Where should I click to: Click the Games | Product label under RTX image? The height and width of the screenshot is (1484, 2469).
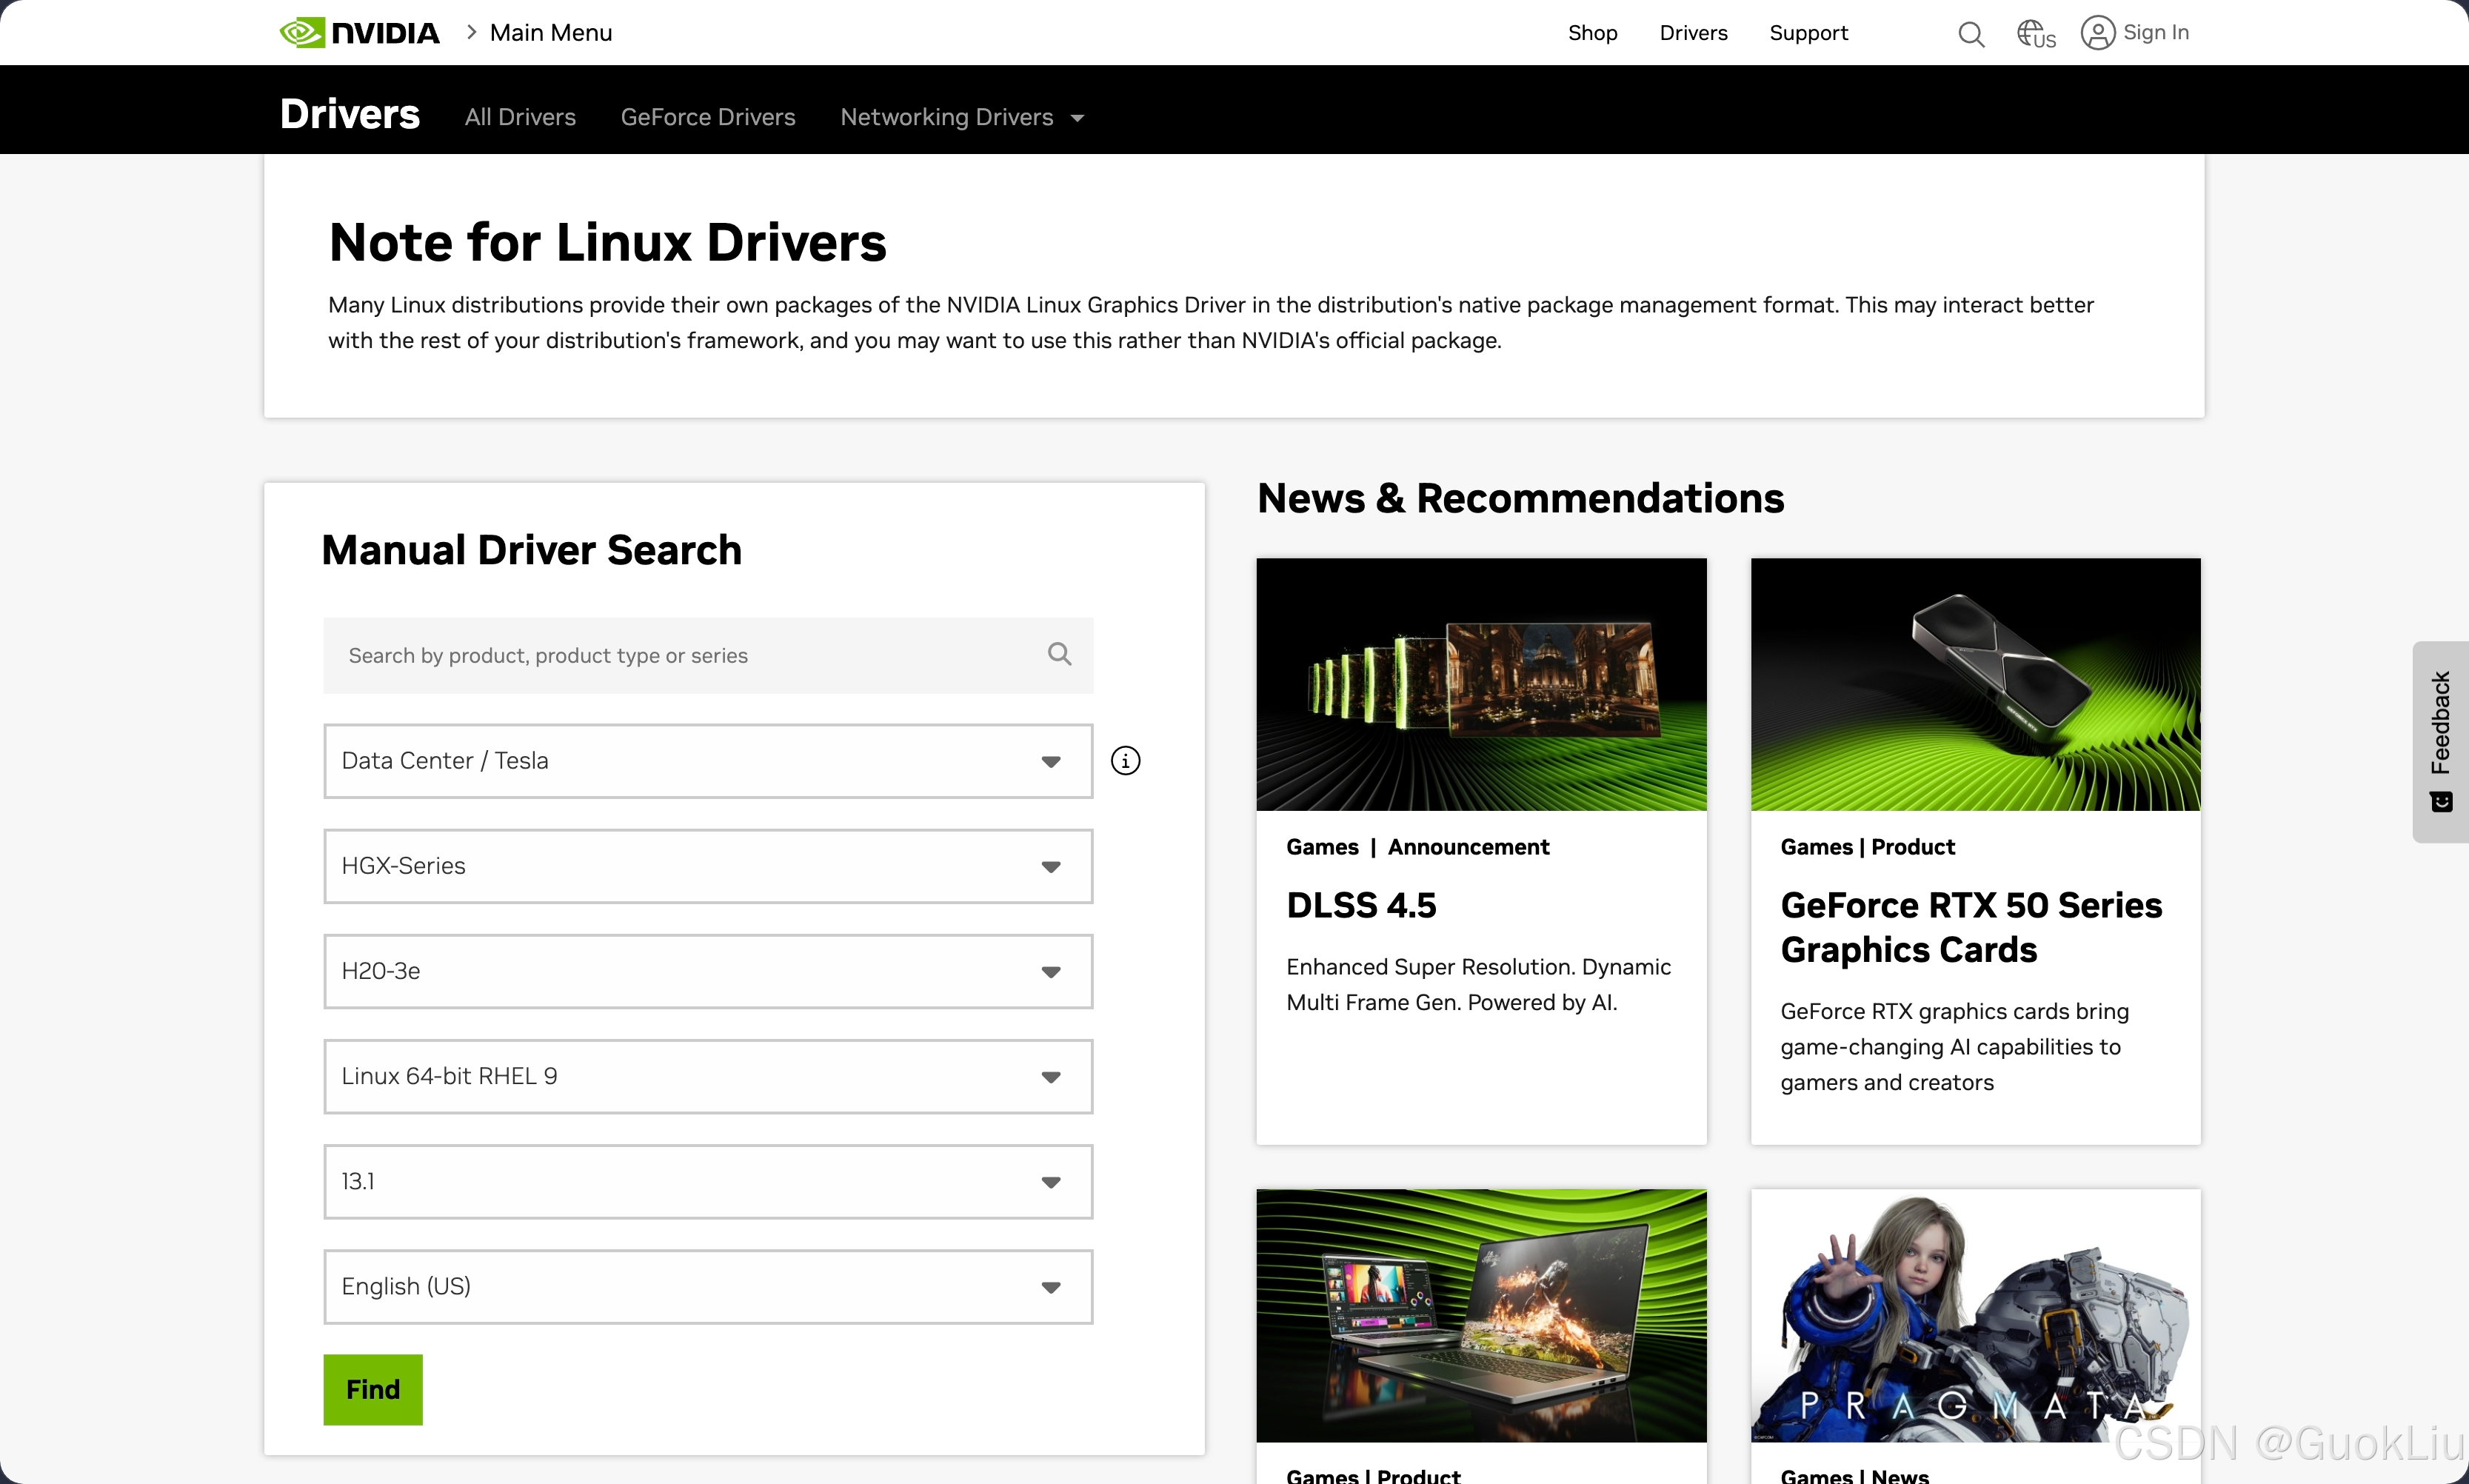click(x=1867, y=847)
